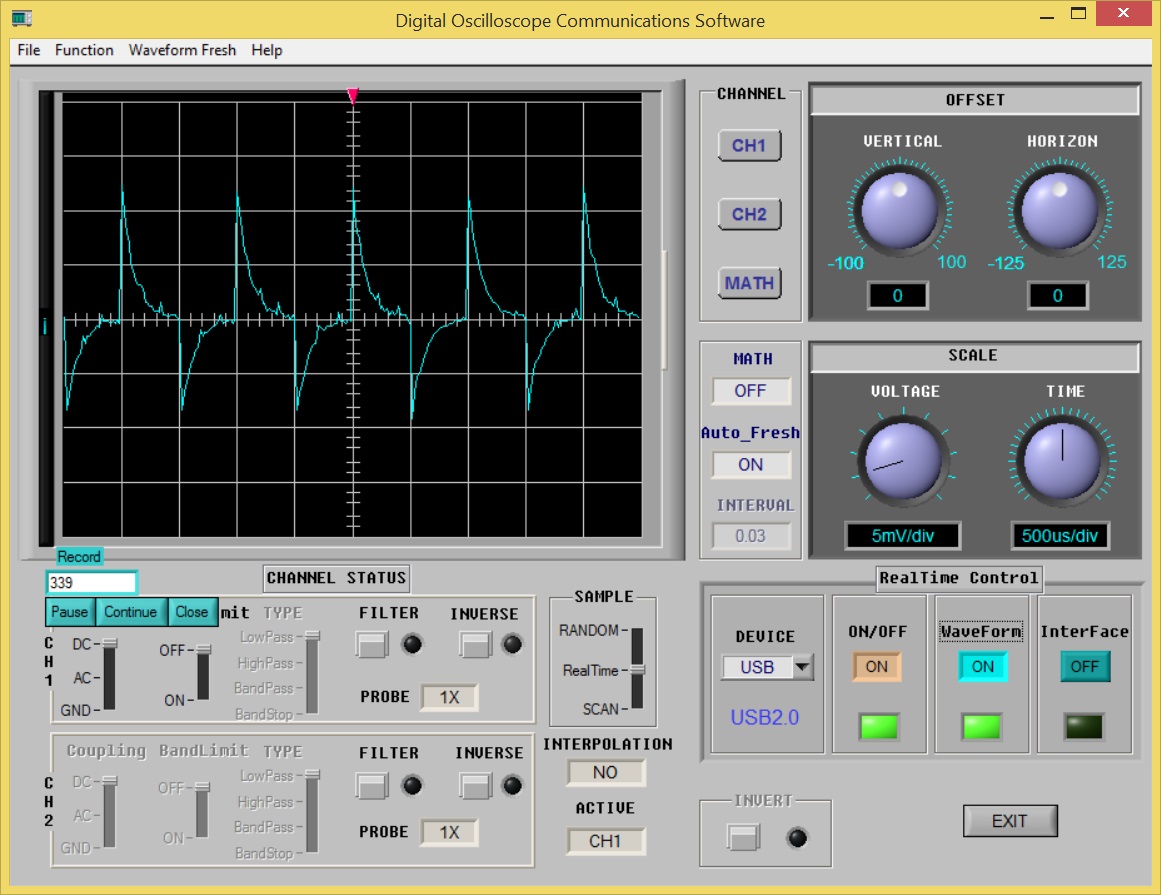The width and height of the screenshot is (1161, 895).
Task: Click the vertical offset value field
Action: tap(897, 296)
